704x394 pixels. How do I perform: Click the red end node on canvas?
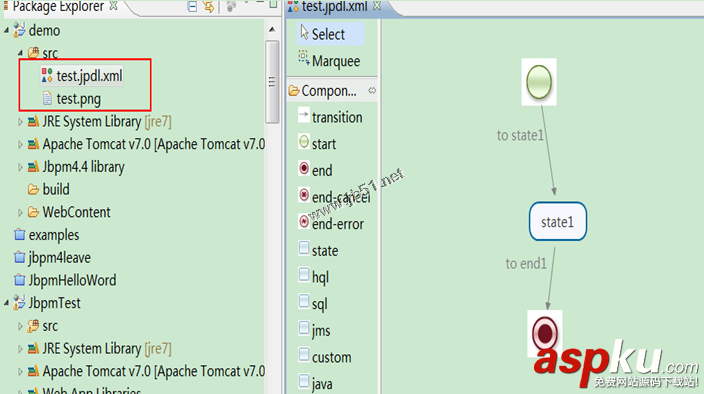[x=545, y=334]
